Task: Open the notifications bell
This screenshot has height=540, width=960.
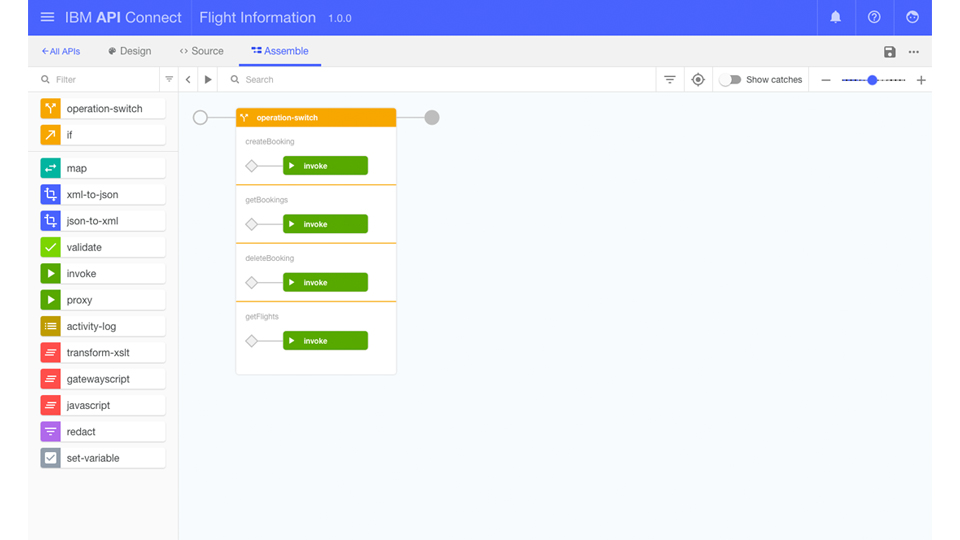Action: coord(836,18)
